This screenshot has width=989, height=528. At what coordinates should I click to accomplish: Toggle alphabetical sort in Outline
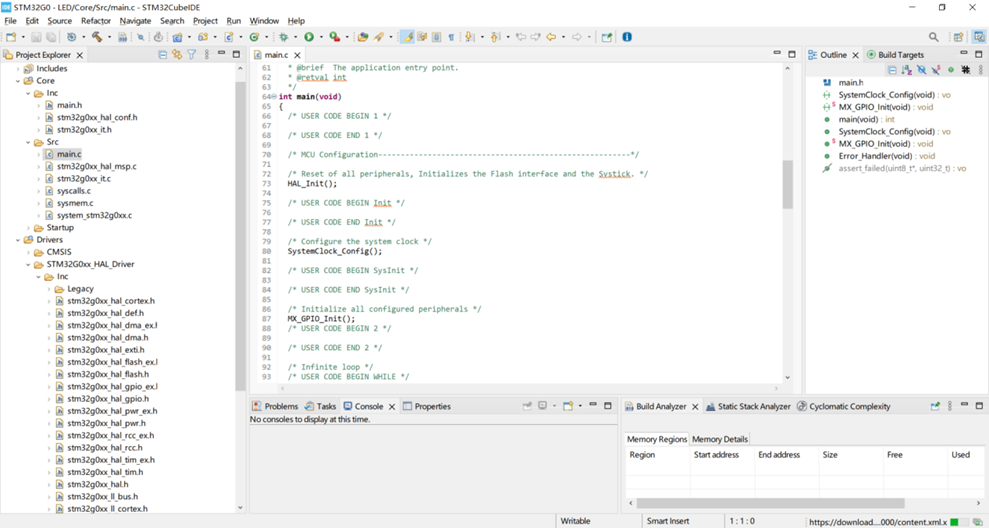point(906,70)
